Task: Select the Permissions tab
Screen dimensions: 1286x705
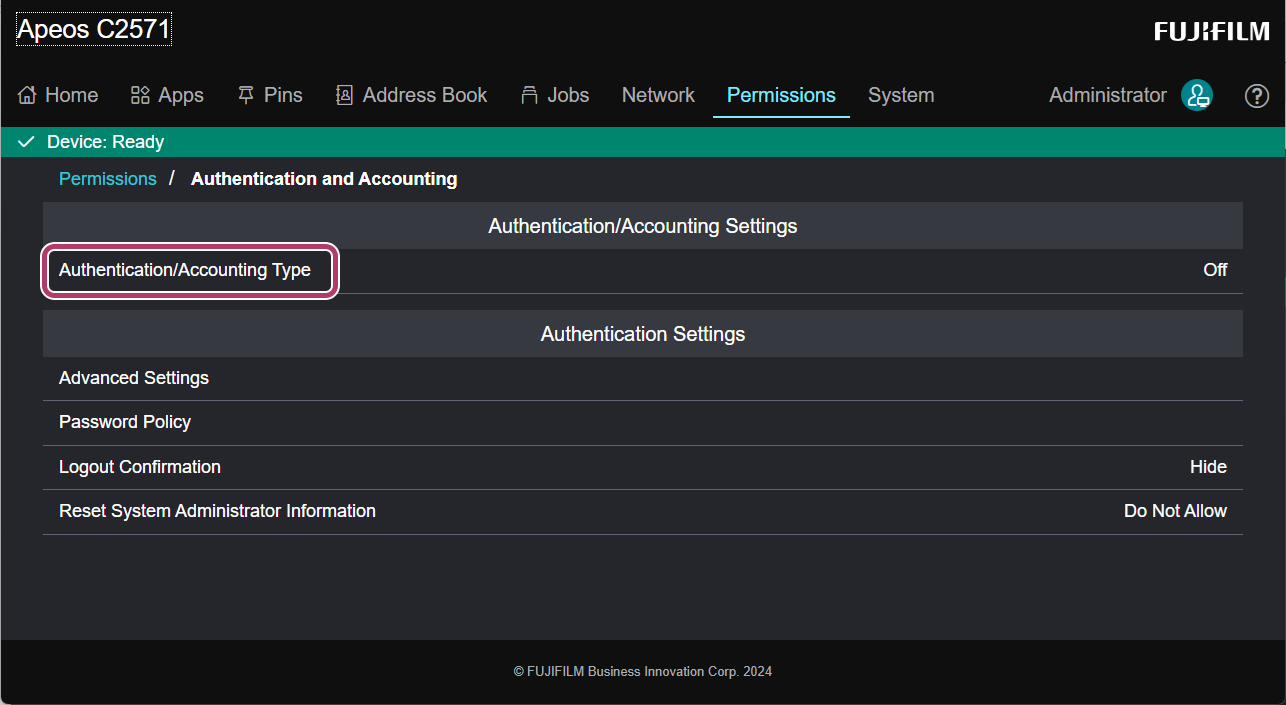Action: pyautogui.click(x=781, y=95)
